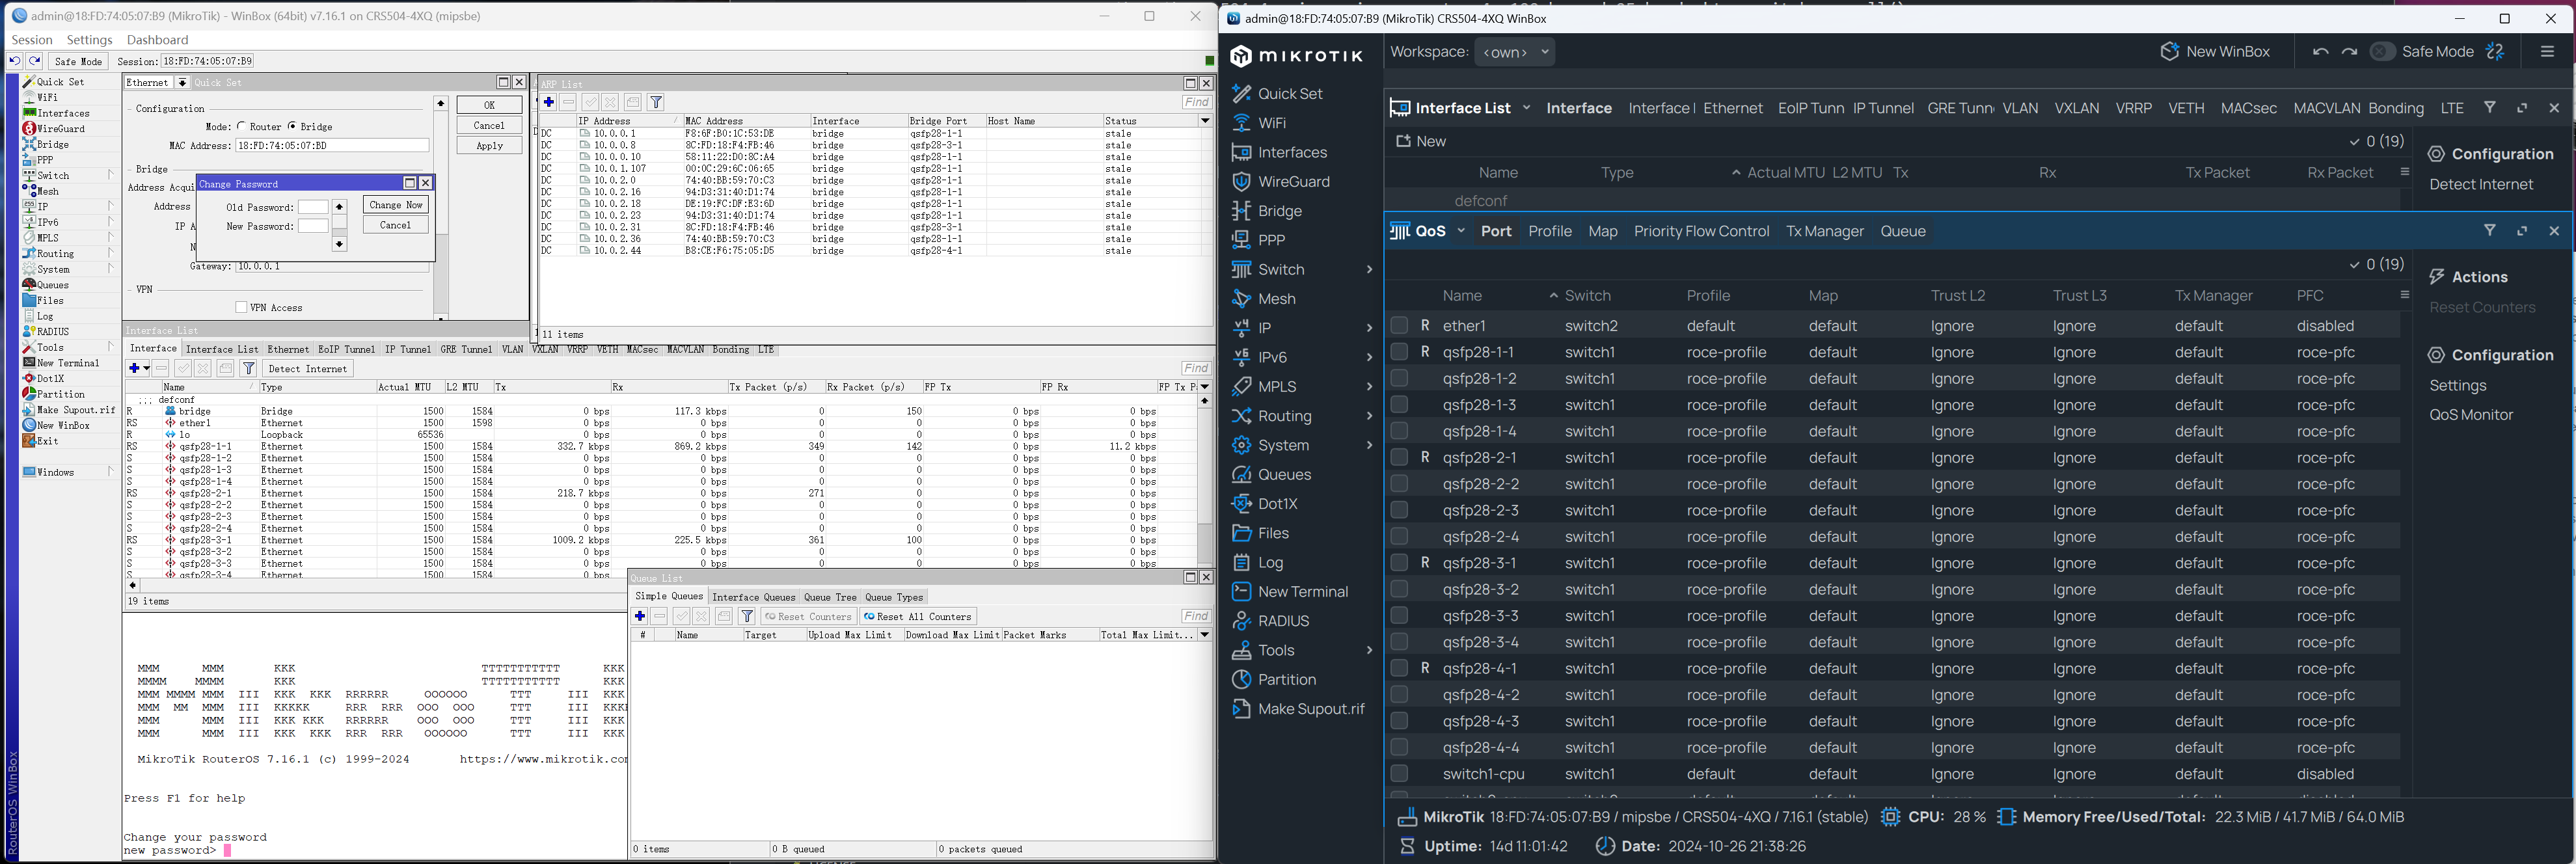Check the qsfp28-2-1 row checkbox
This screenshot has width=2576, height=864.
tap(1399, 457)
